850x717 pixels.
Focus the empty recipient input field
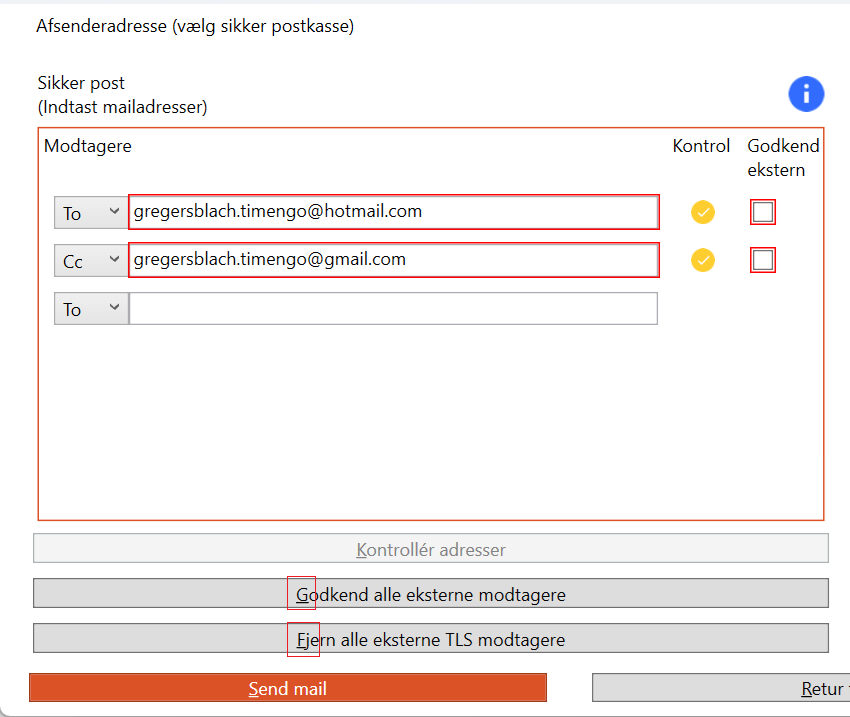393,309
